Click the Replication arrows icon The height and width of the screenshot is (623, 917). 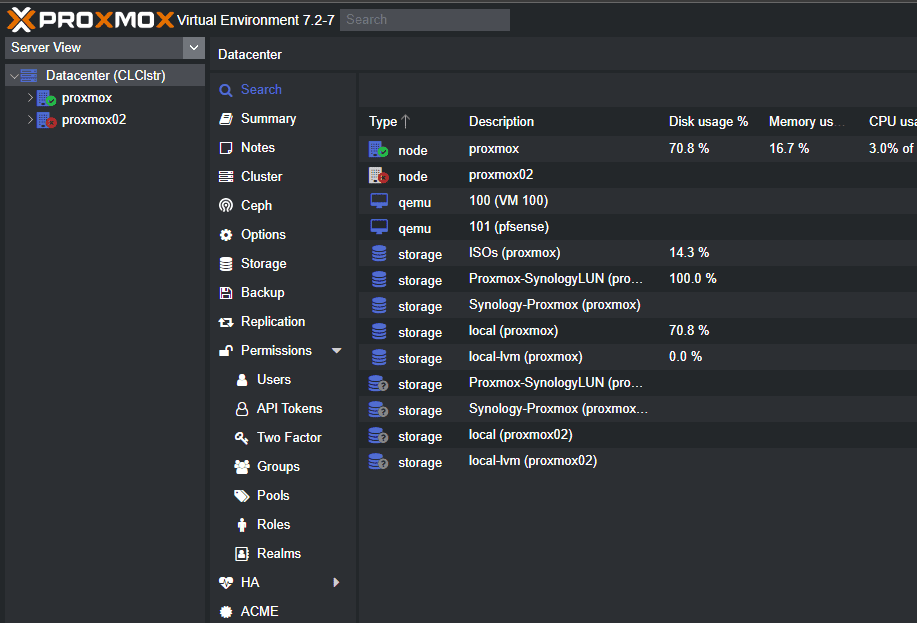(226, 322)
